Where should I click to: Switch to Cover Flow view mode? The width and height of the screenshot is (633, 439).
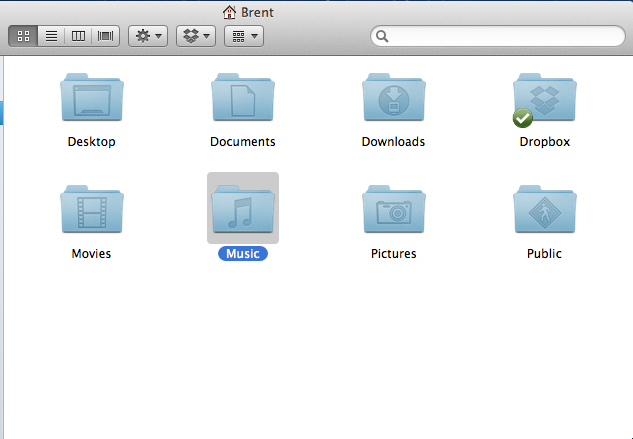pyautogui.click(x=105, y=36)
